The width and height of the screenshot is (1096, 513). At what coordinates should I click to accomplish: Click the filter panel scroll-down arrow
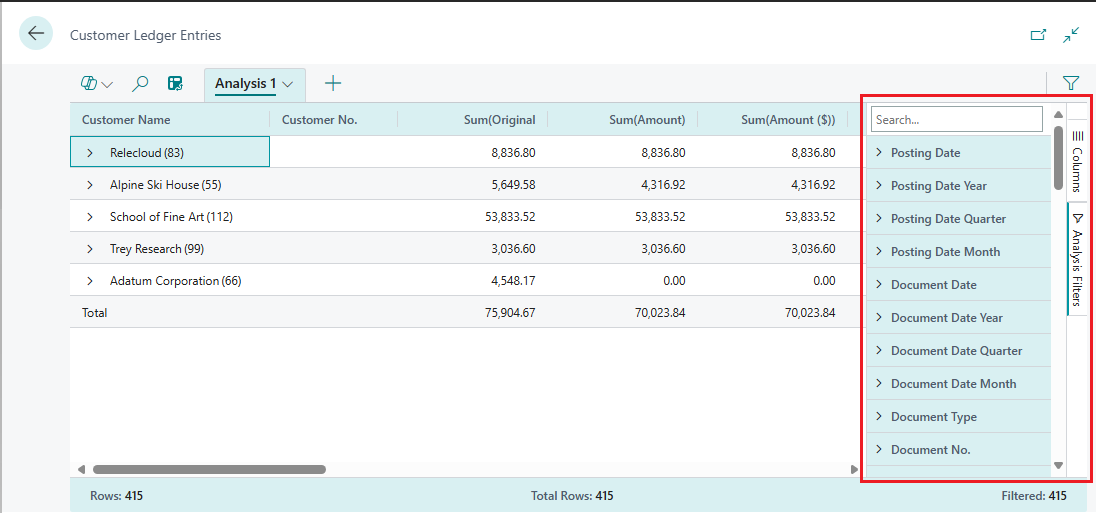(1058, 466)
